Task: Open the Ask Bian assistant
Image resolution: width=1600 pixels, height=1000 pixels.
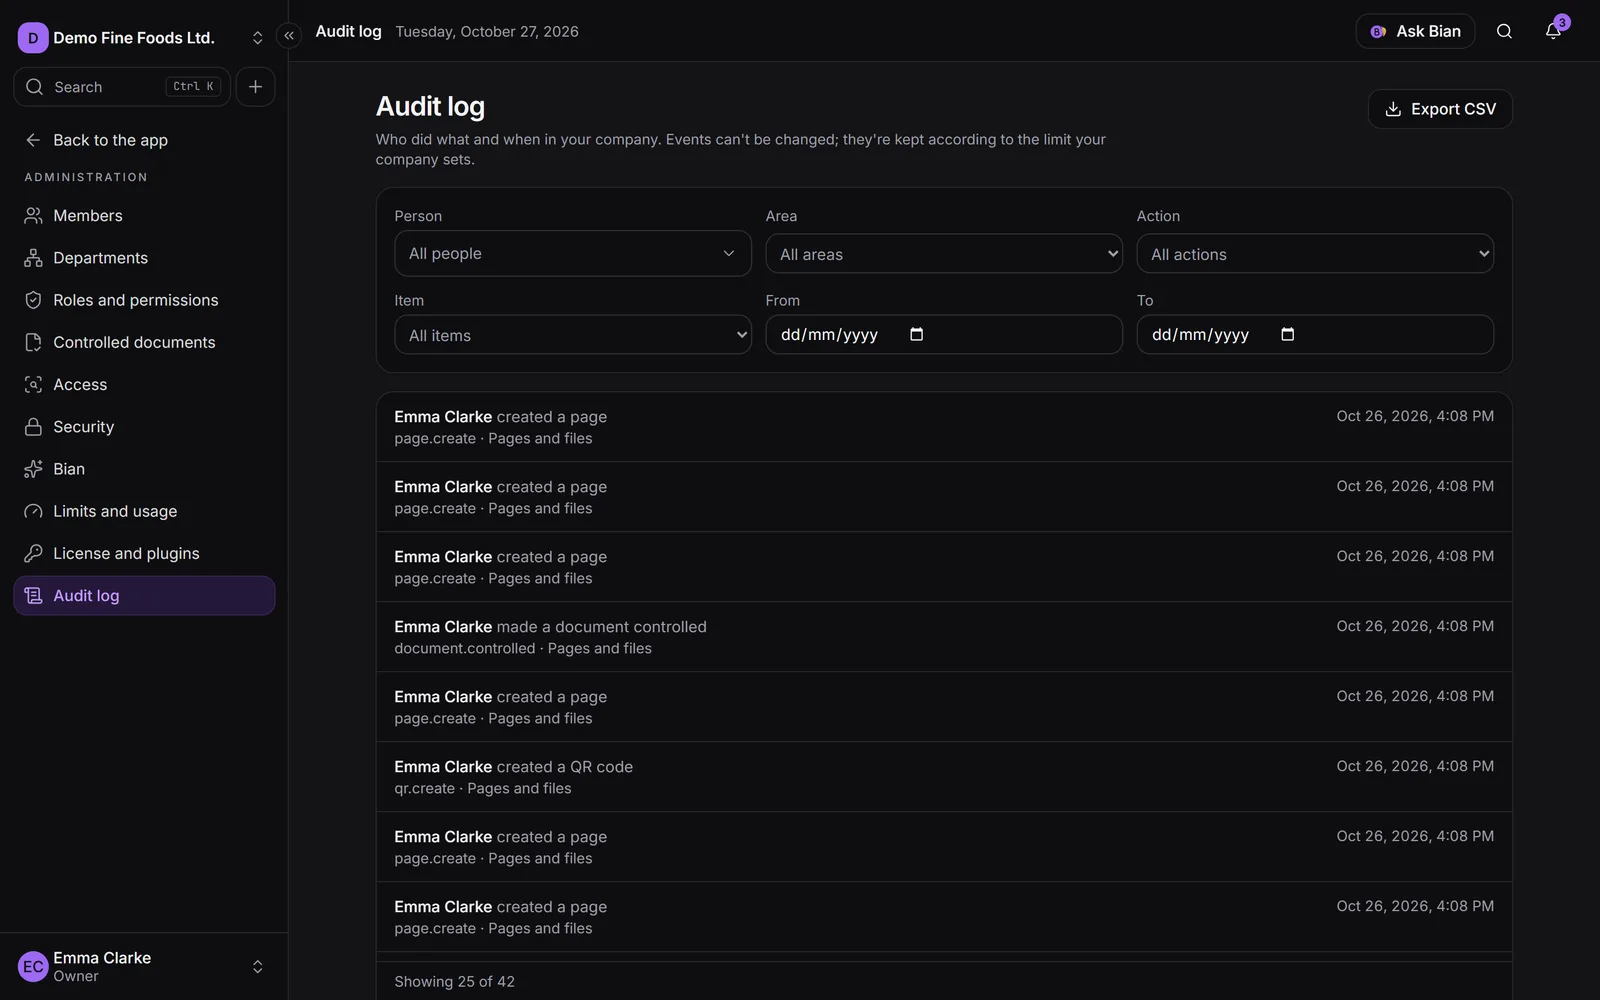Action: tap(1415, 31)
